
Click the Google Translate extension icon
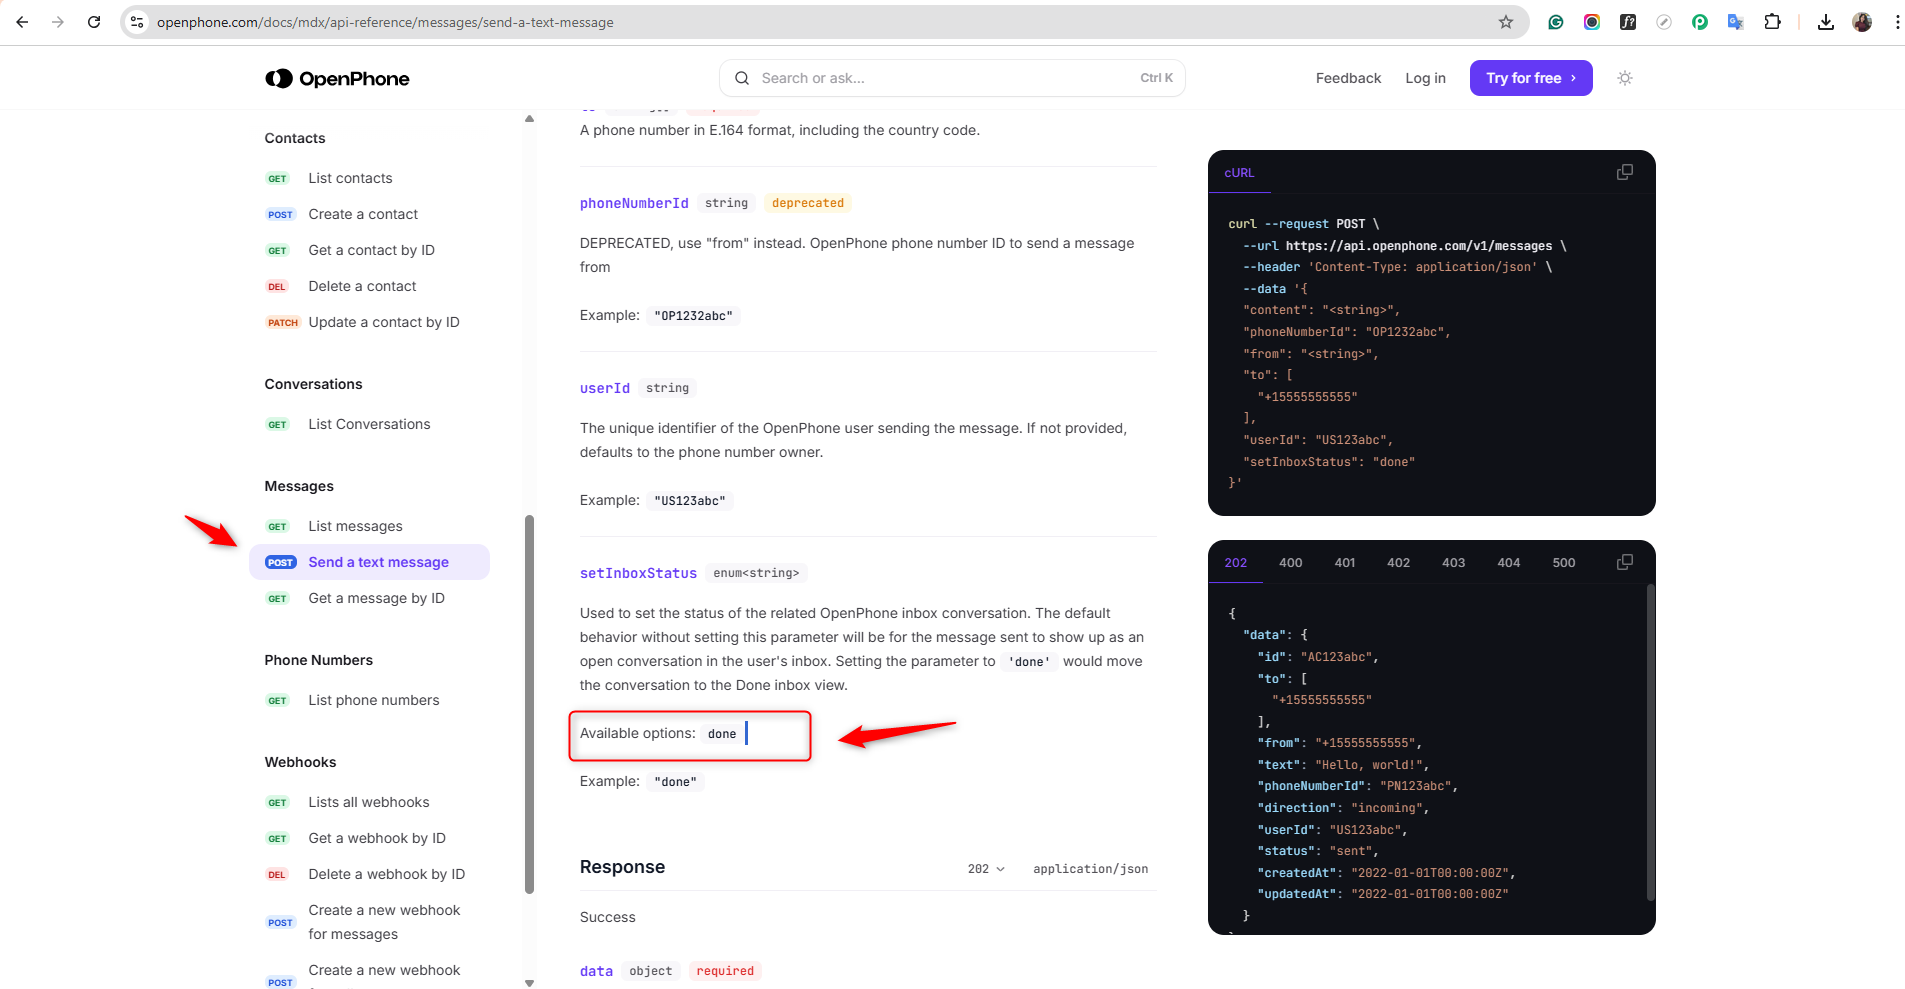[x=1736, y=22]
